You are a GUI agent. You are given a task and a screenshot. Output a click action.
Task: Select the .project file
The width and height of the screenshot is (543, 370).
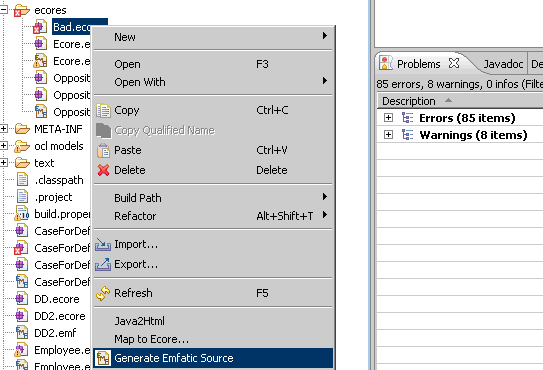pos(53,197)
